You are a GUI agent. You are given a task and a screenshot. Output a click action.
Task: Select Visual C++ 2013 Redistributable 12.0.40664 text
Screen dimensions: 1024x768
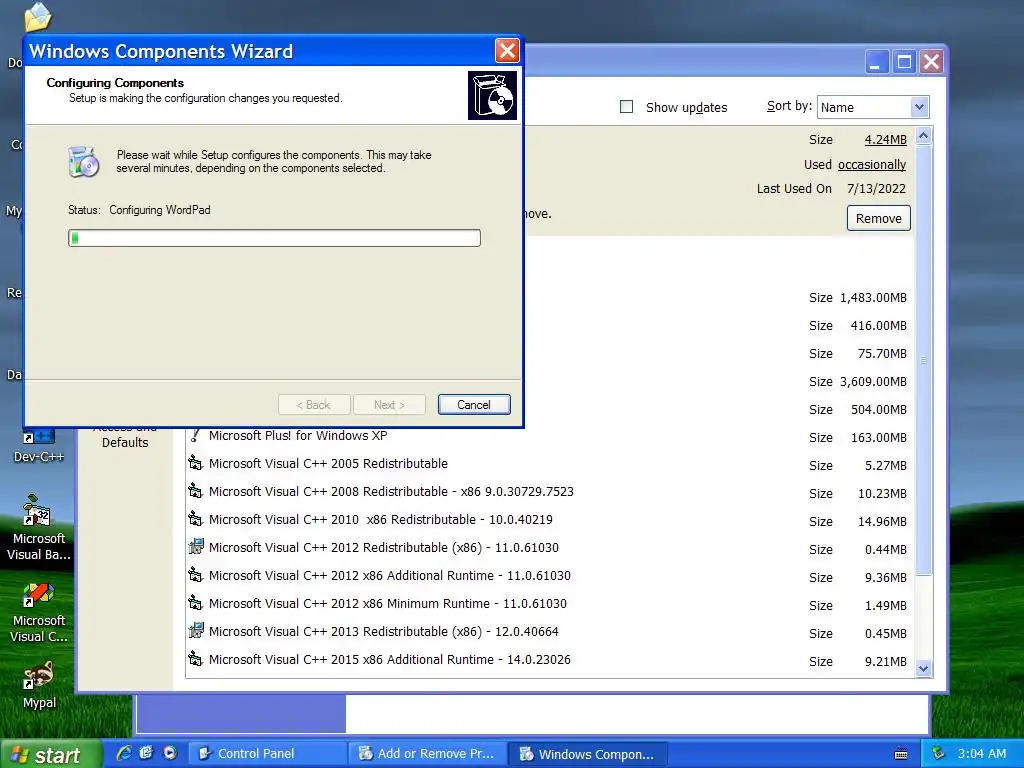click(x=384, y=632)
